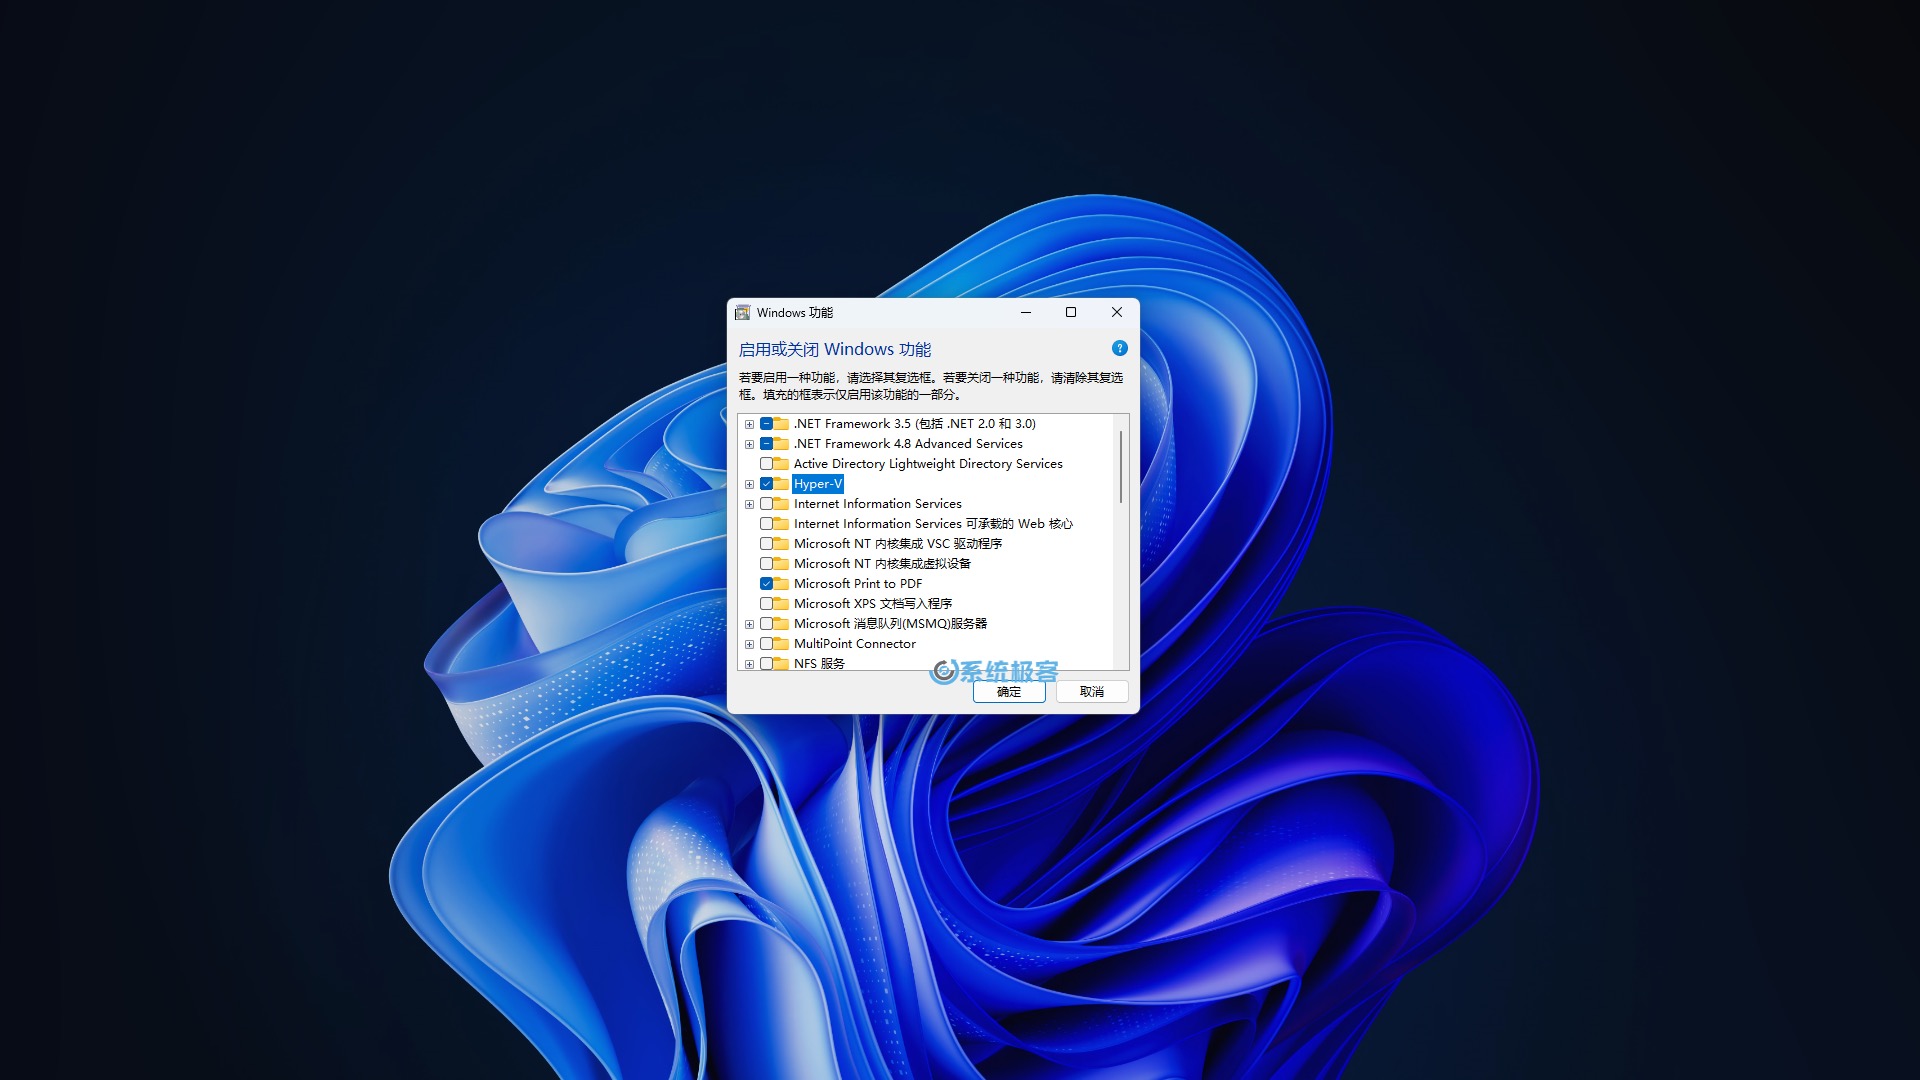Select .NET Framework 3.5 (包括 .NET 2.0 和 3.0) label
Image resolution: width=1920 pixels, height=1080 pixels.
pyautogui.click(x=915, y=424)
